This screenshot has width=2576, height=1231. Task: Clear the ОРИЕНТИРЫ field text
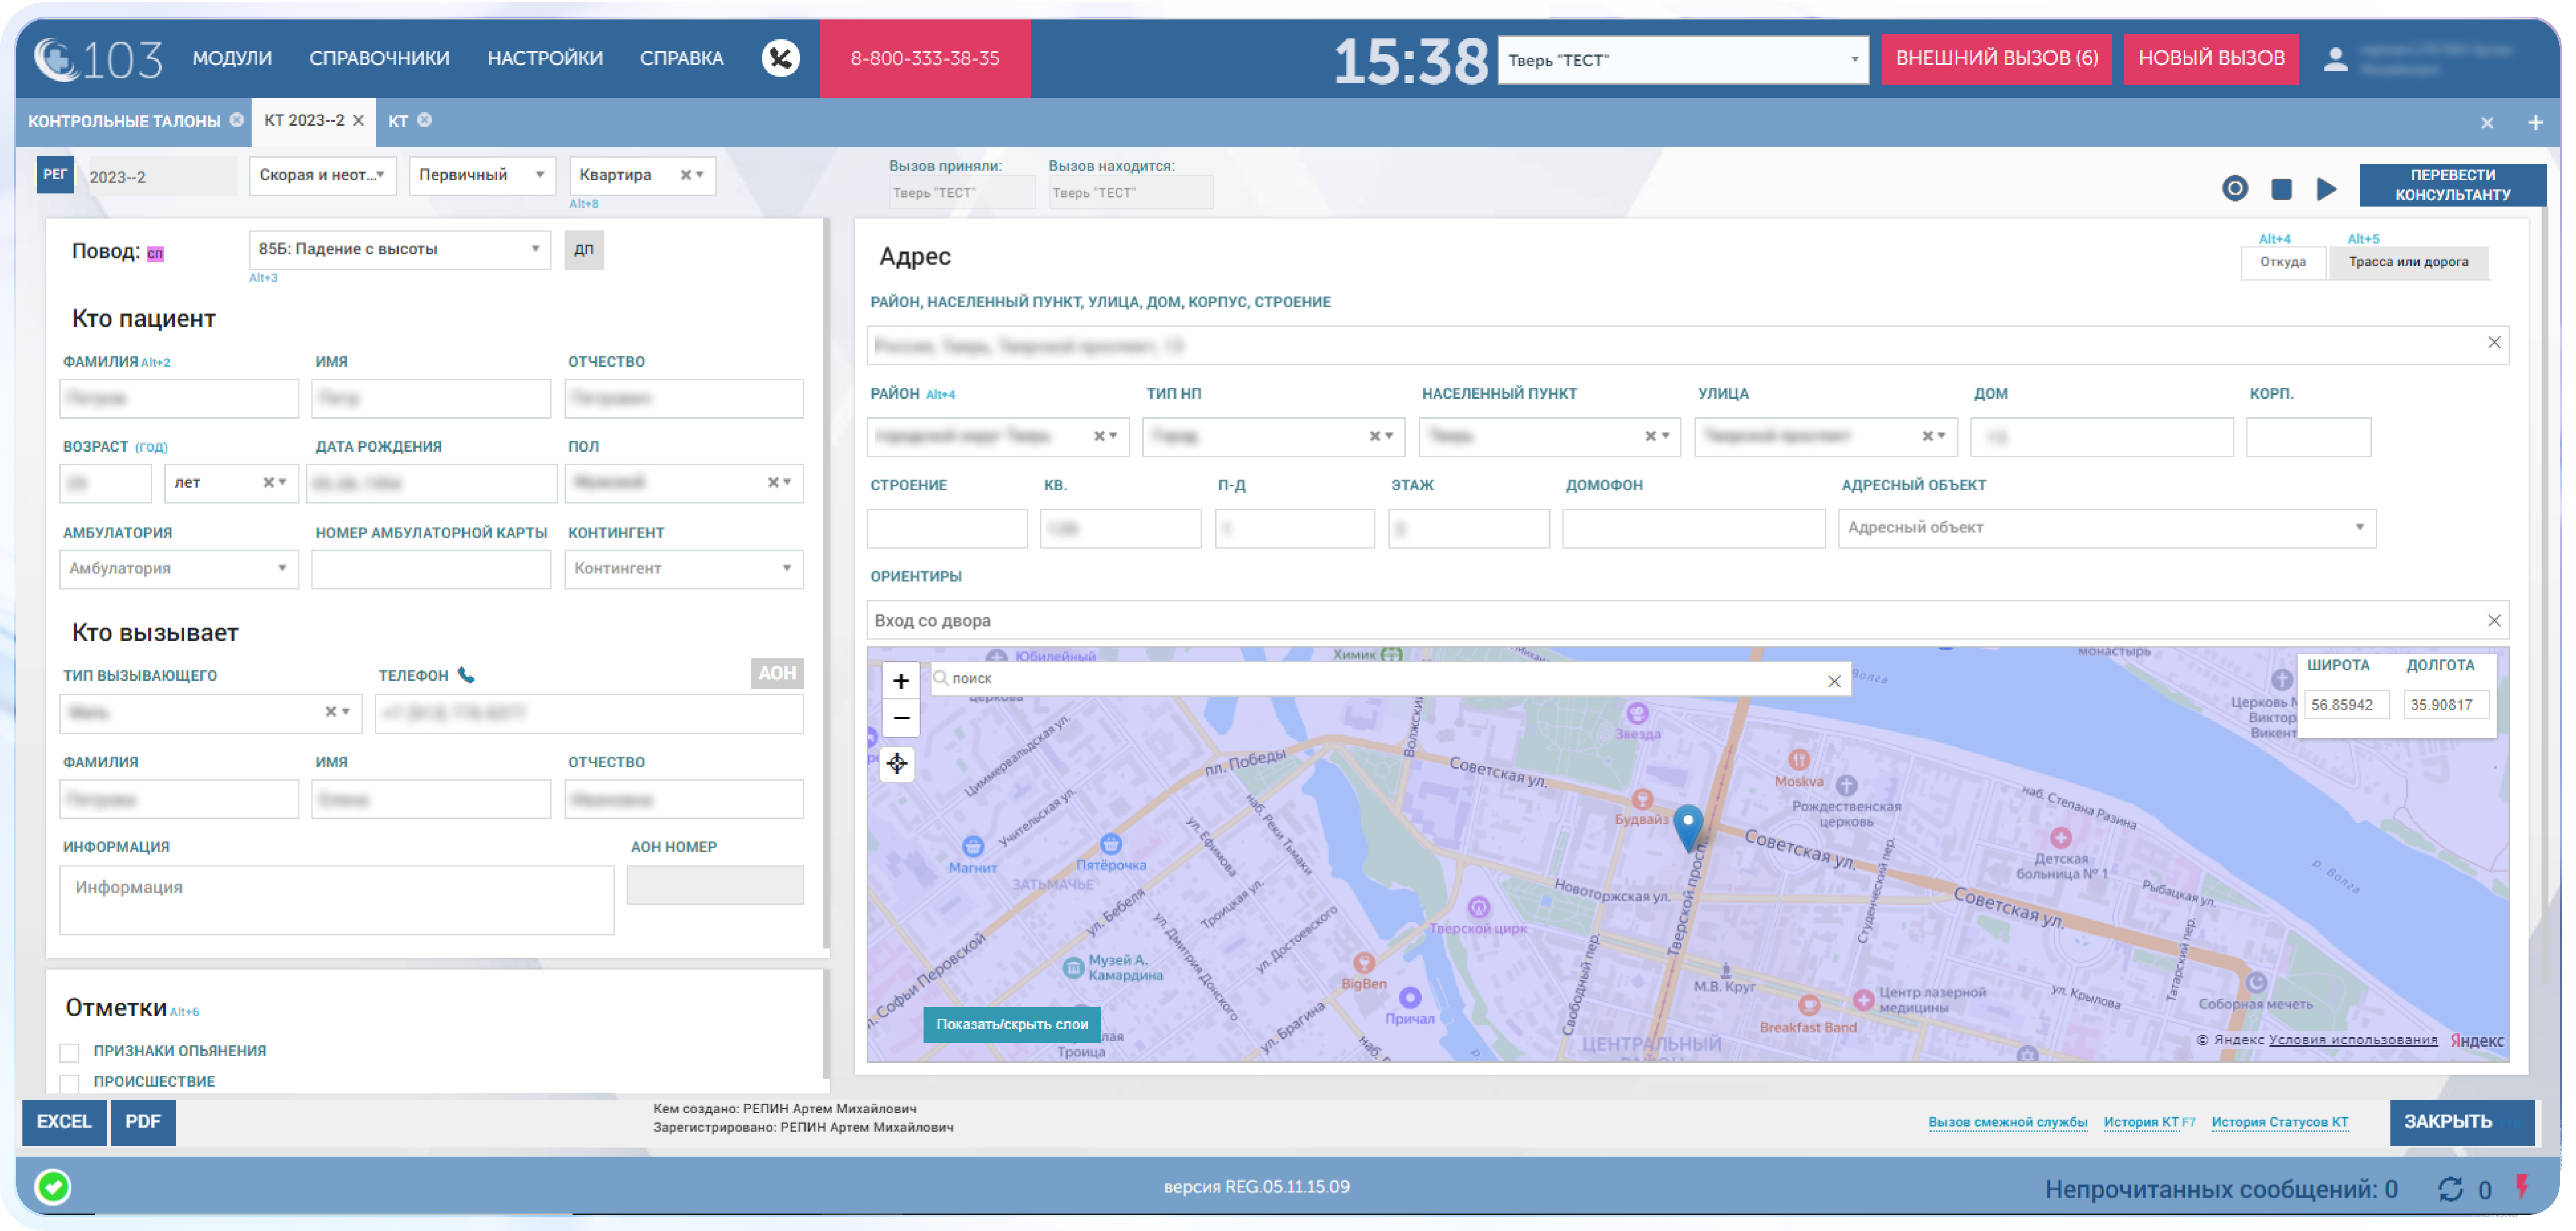tap(2494, 621)
